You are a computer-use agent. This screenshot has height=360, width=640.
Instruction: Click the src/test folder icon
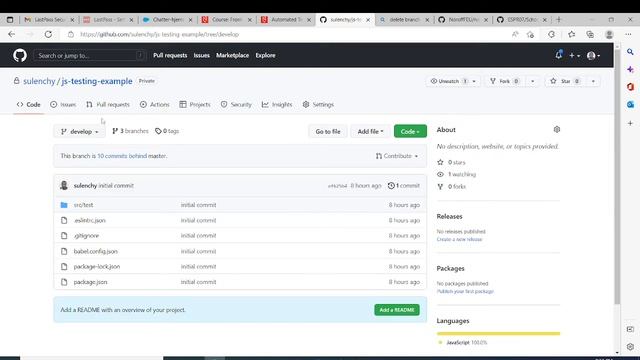tap(64, 205)
